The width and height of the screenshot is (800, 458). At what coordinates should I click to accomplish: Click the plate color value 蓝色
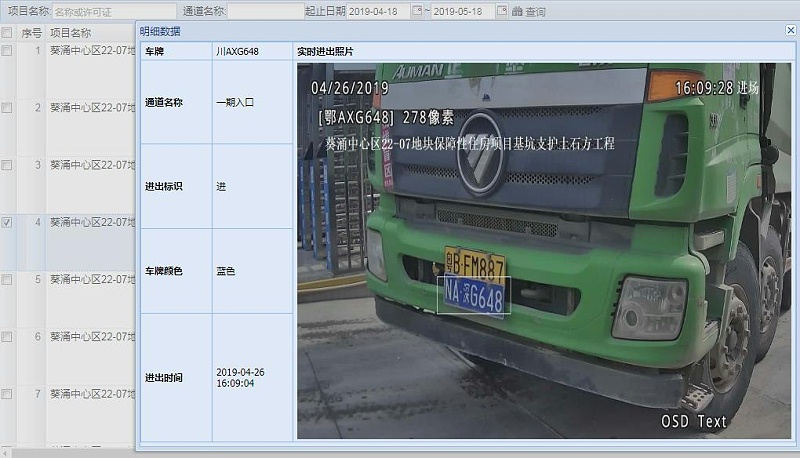[226, 271]
